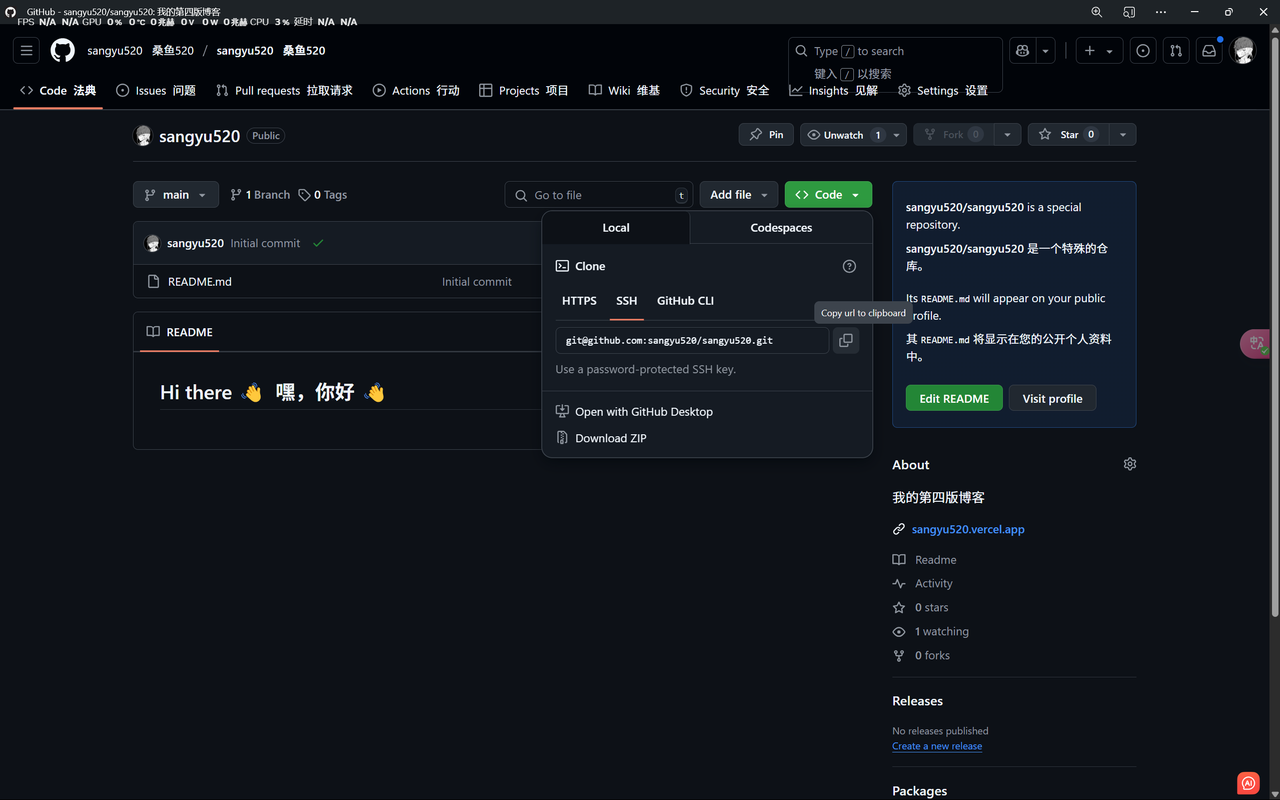
Task: Open browser more options ellipsis
Action: click(1160, 12)
